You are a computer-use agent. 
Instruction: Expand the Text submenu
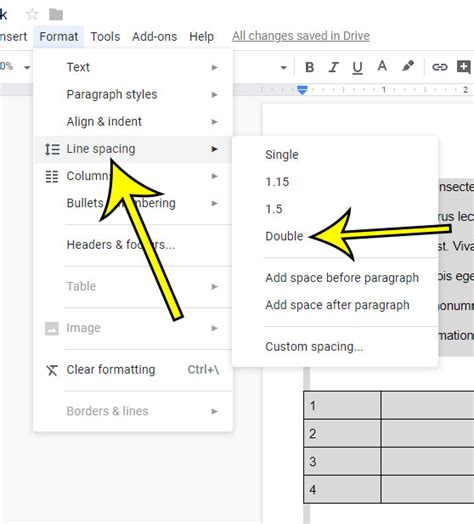(x=133, y=67)
